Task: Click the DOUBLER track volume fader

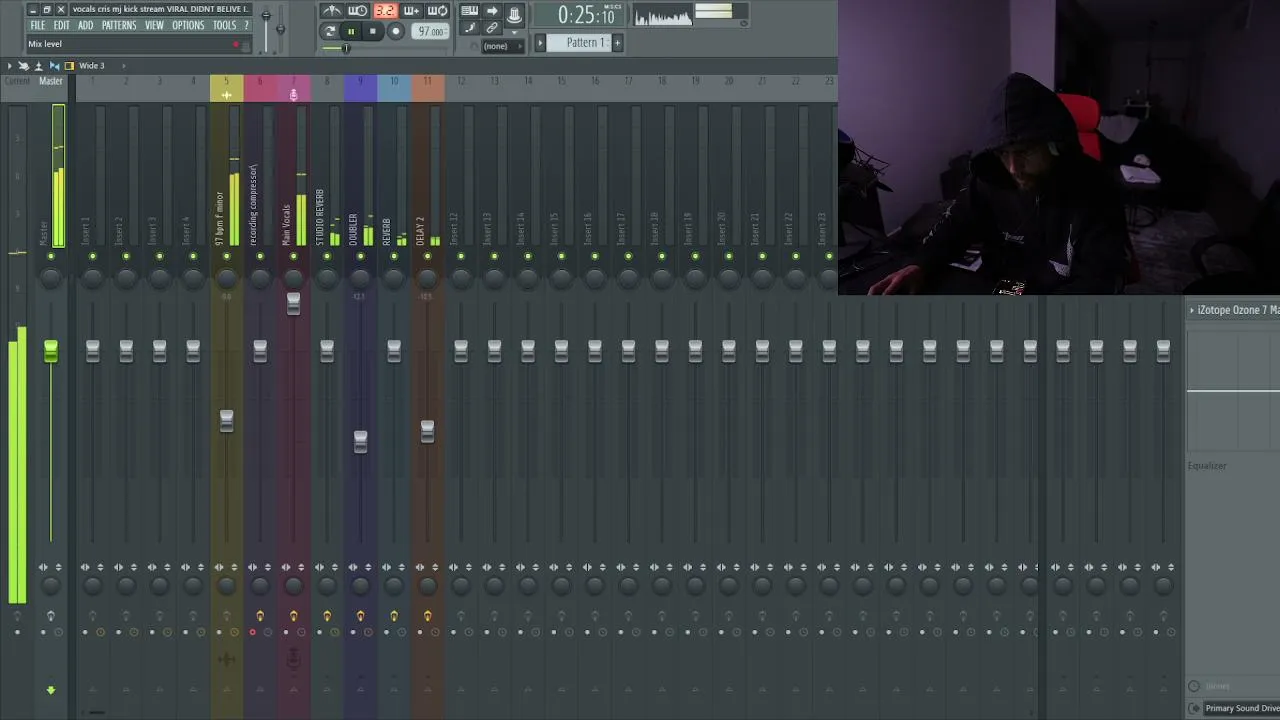Action: coord(360,441)
